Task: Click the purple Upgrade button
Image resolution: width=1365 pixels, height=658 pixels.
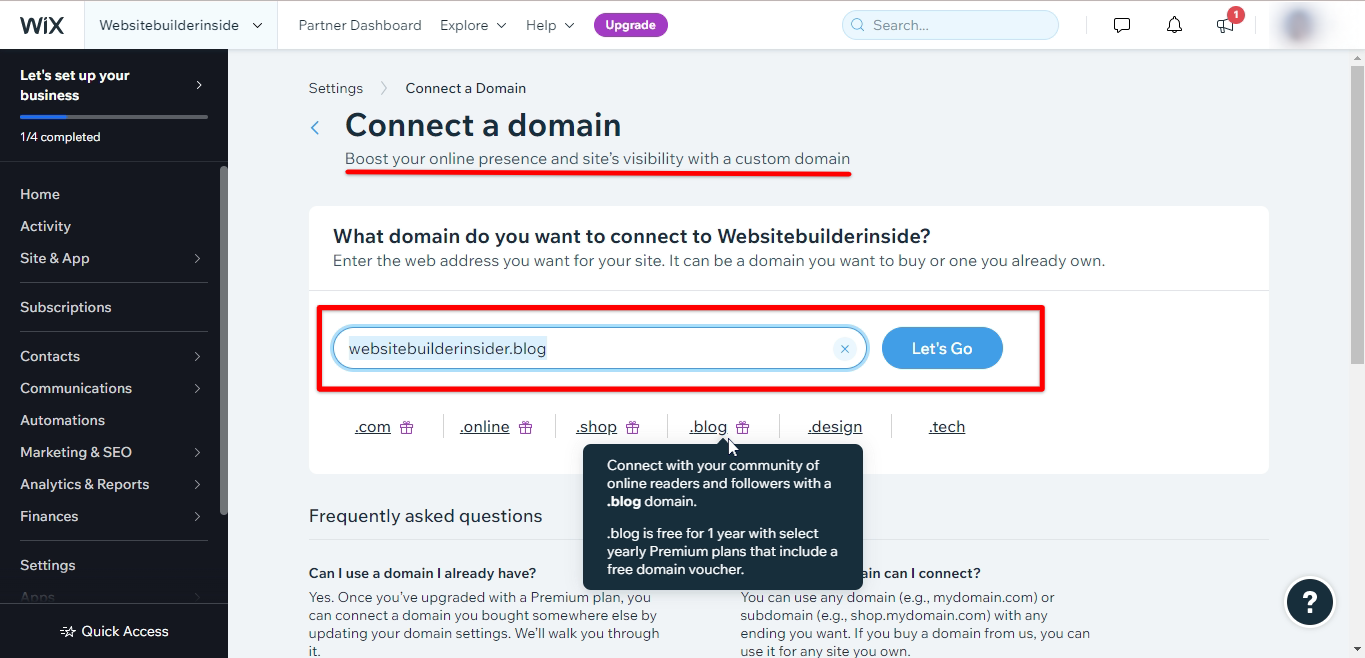Action: pos(631,25)
